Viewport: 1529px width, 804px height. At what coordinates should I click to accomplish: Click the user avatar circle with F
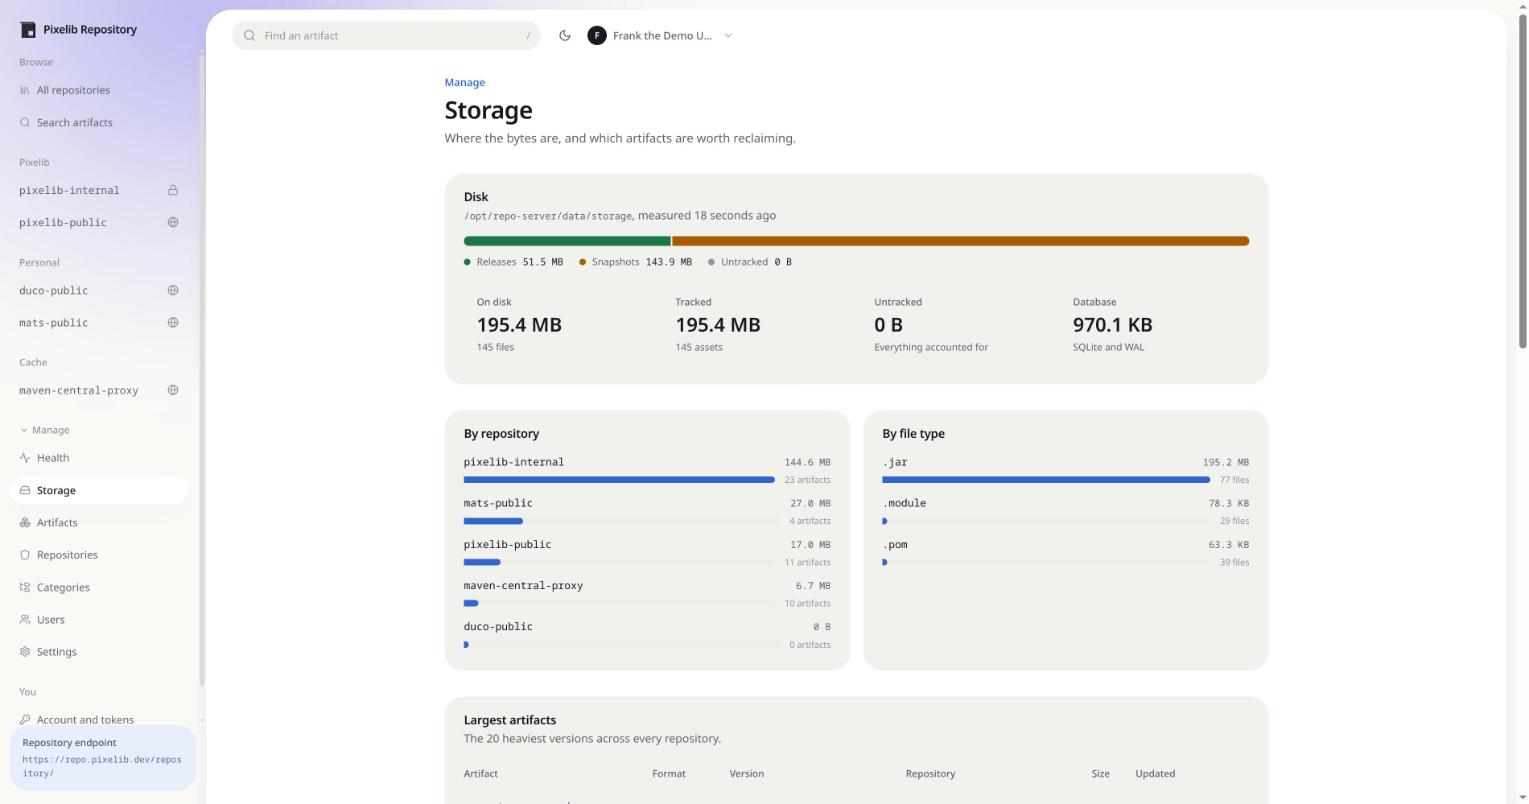pyautogui.click(x=597, y=35)
